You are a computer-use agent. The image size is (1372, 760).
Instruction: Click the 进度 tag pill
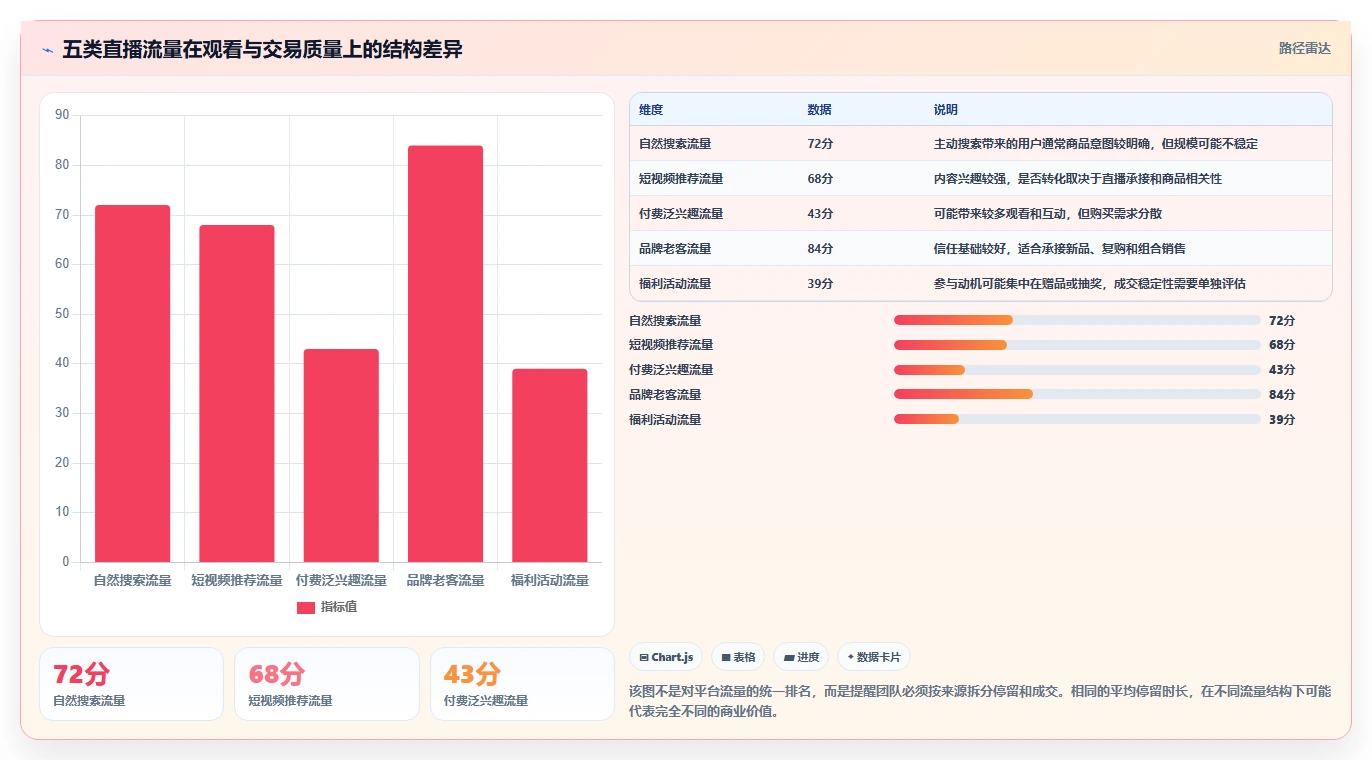pyautogui.click(x=801, y=657)
